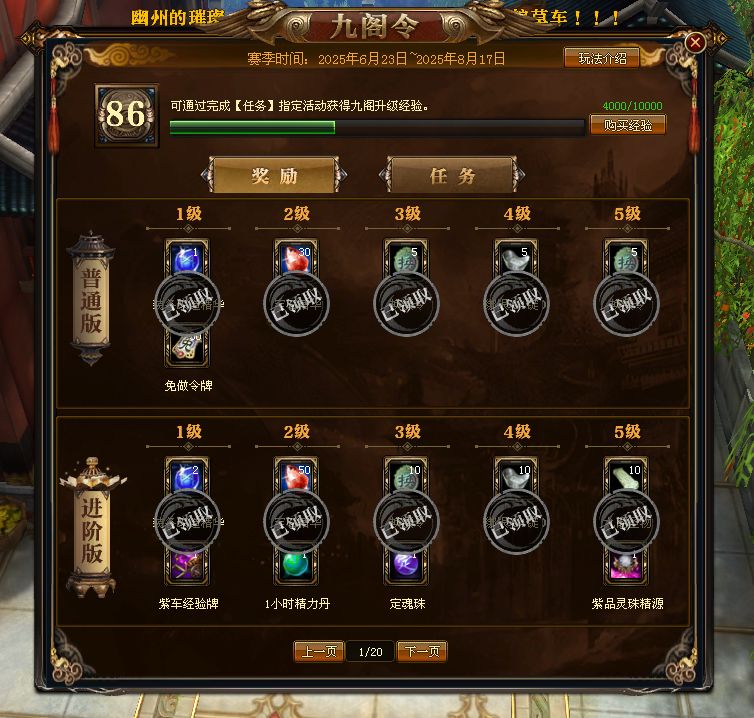Go to 下一页 next page
The width and height of the screenshot is (754, 718).
click(422, 651)
